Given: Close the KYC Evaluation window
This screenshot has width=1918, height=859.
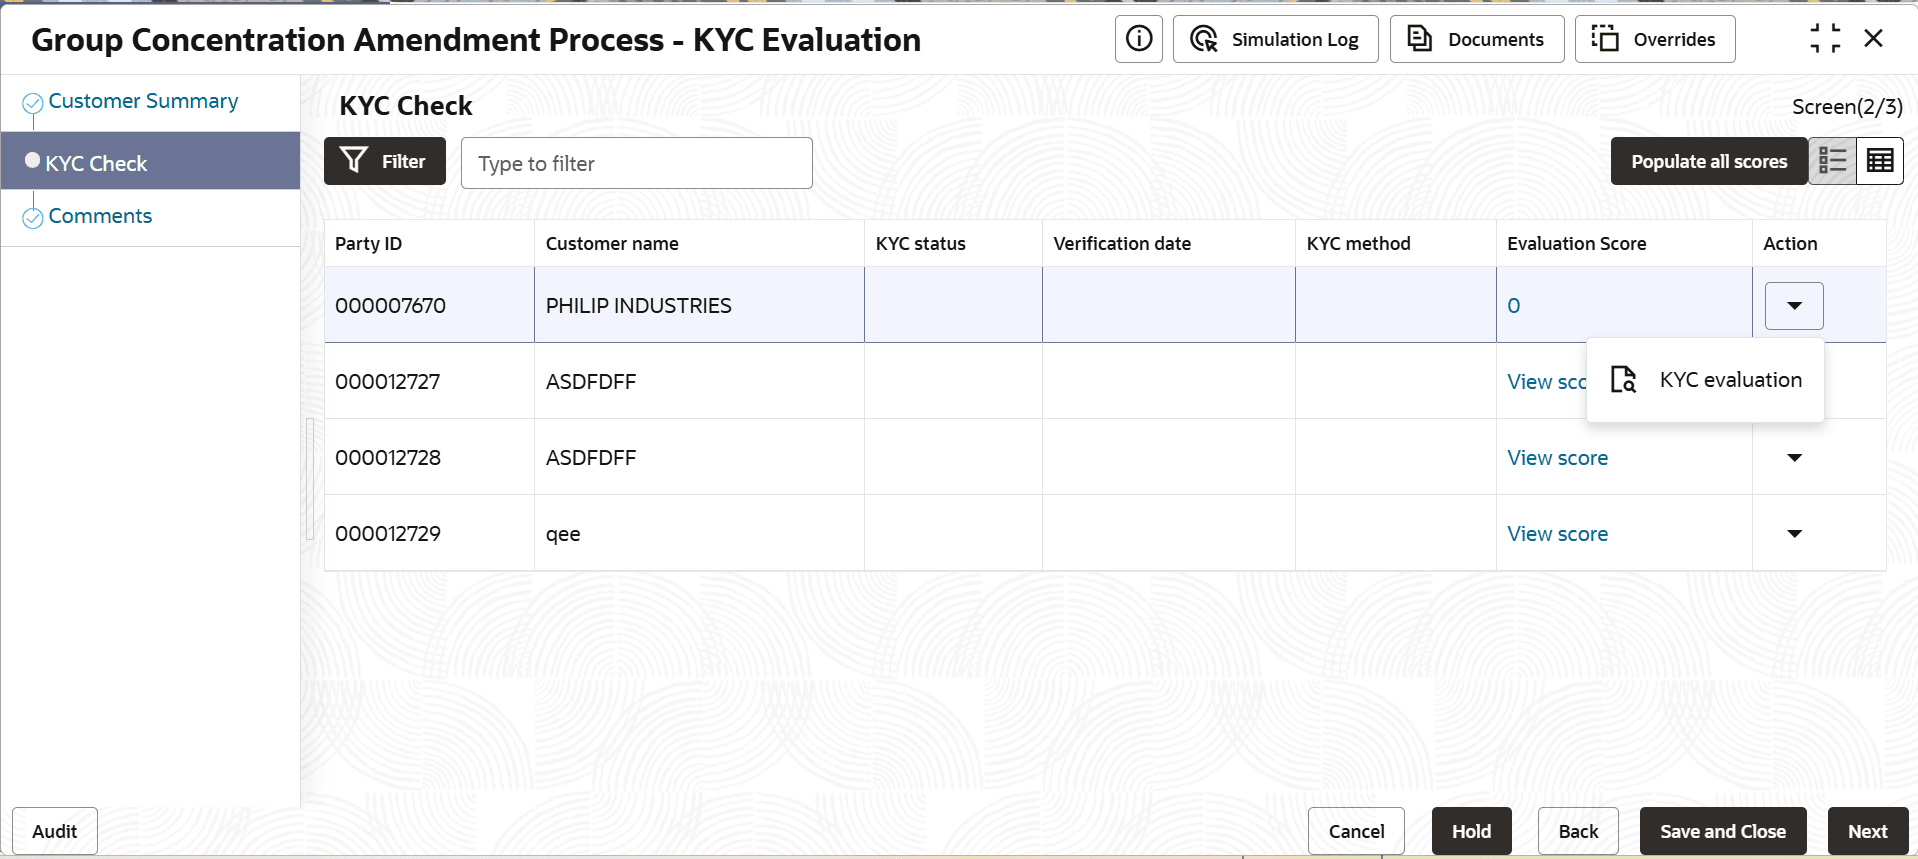Looking at the screenshot, I should pyautogui.click(x=1874, y=39).
